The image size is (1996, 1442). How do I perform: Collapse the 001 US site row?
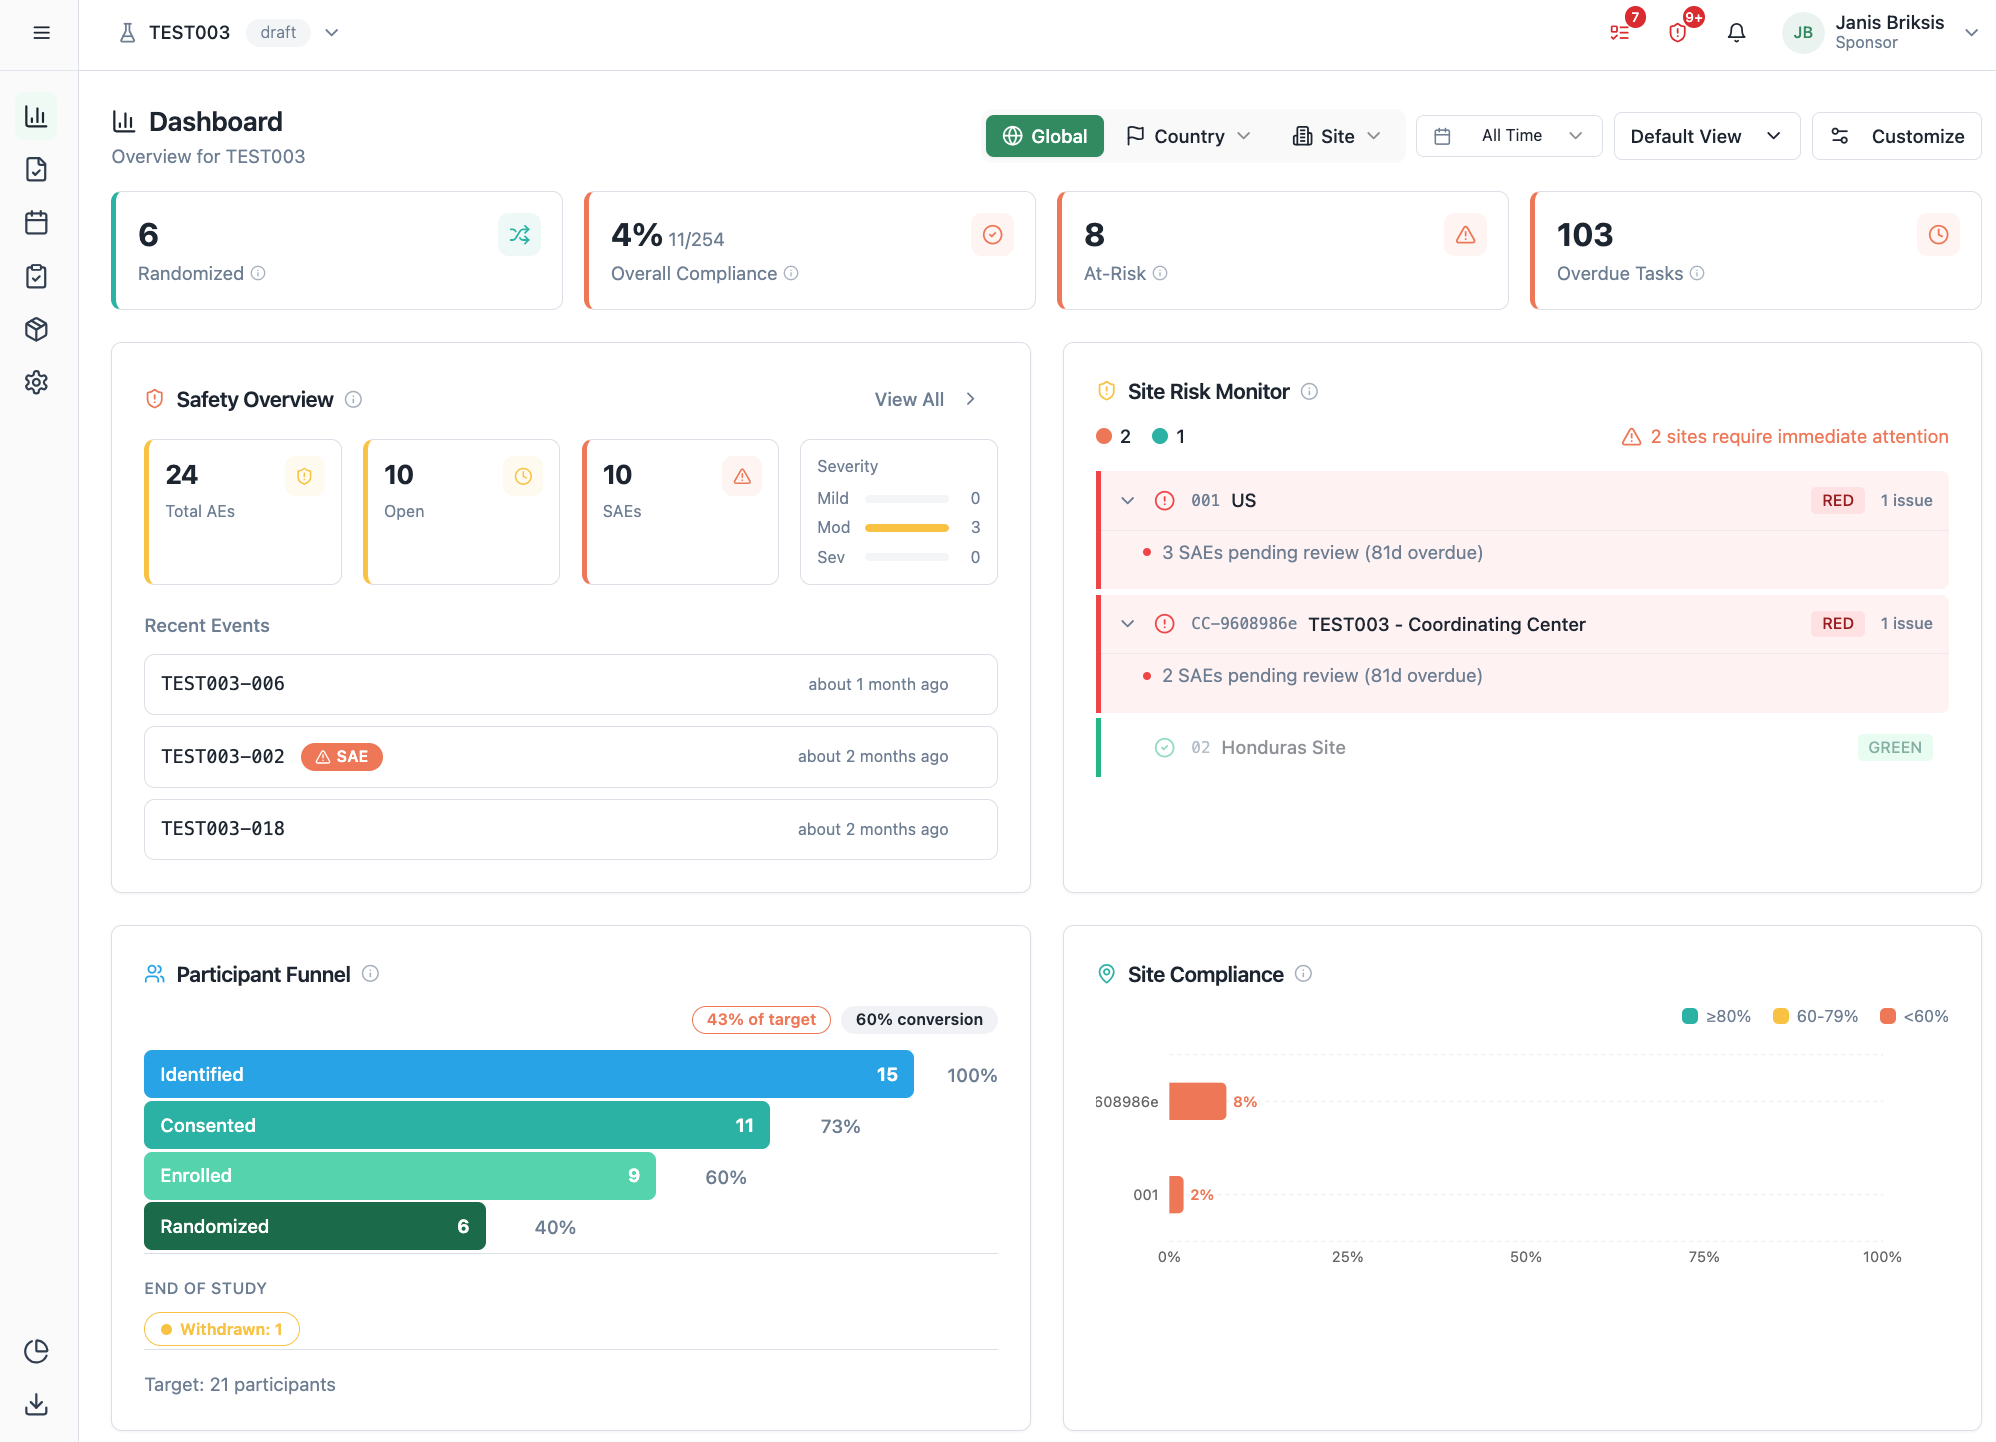(1128, 500)
